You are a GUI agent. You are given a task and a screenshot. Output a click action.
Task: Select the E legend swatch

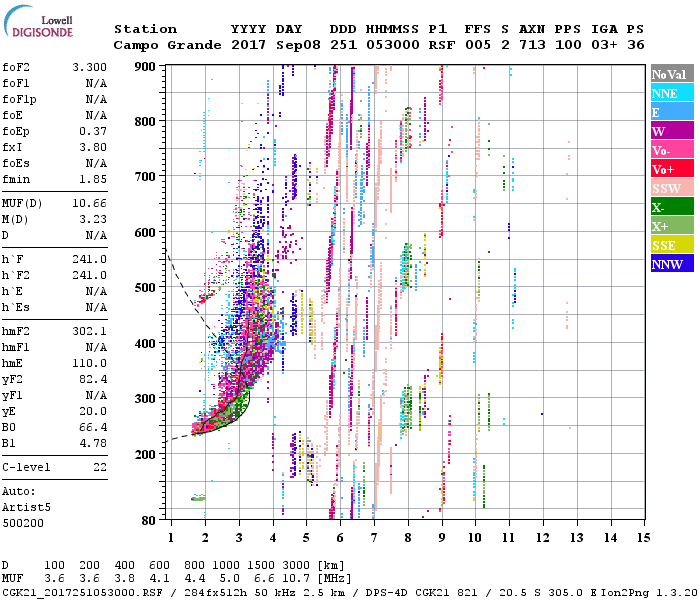coord(672,112)
